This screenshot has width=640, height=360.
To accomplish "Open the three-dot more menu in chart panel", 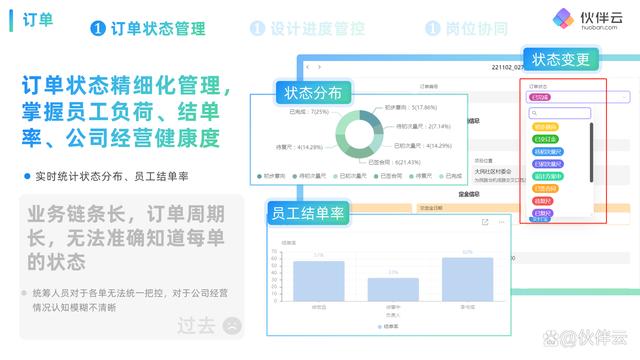I will pos(502,222).
